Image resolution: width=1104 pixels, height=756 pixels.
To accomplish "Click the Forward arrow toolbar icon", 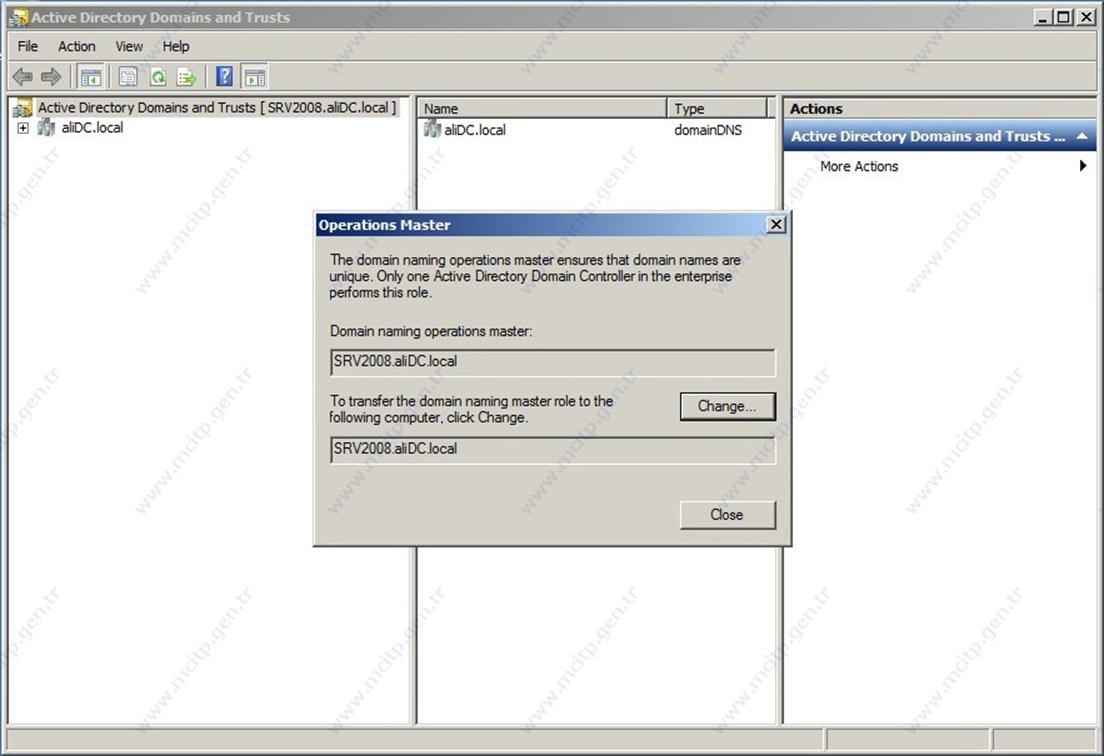I will click(x=51, y=77).
